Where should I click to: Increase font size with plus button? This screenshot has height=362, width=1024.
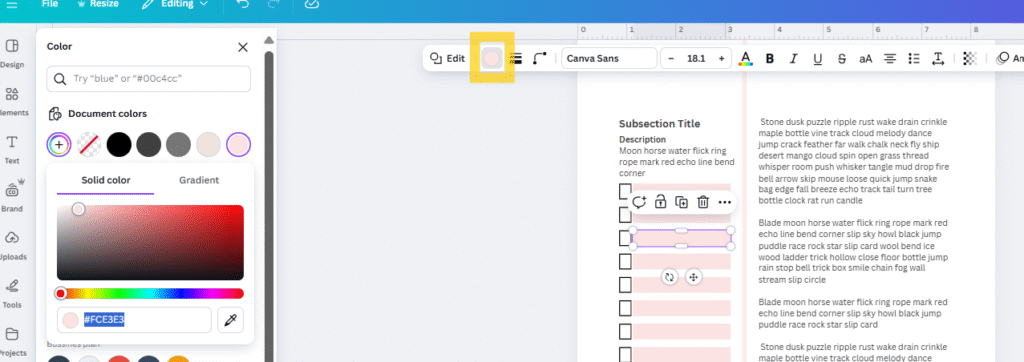(722, 58)
